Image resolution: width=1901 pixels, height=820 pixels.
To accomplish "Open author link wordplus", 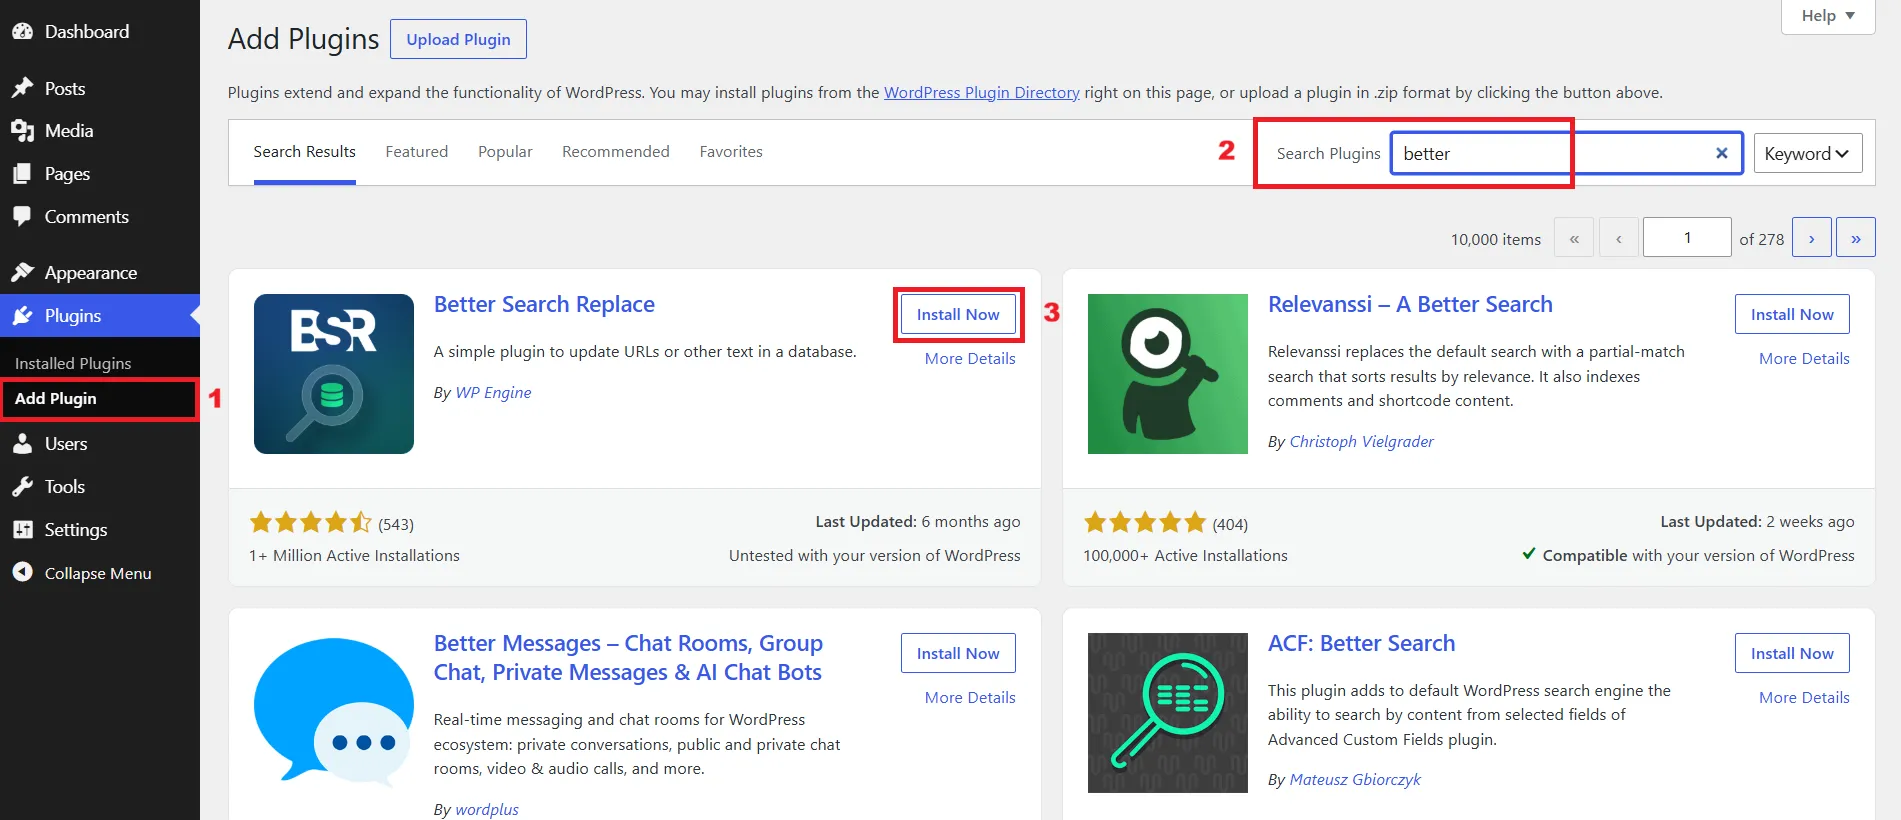I will 487,809.
